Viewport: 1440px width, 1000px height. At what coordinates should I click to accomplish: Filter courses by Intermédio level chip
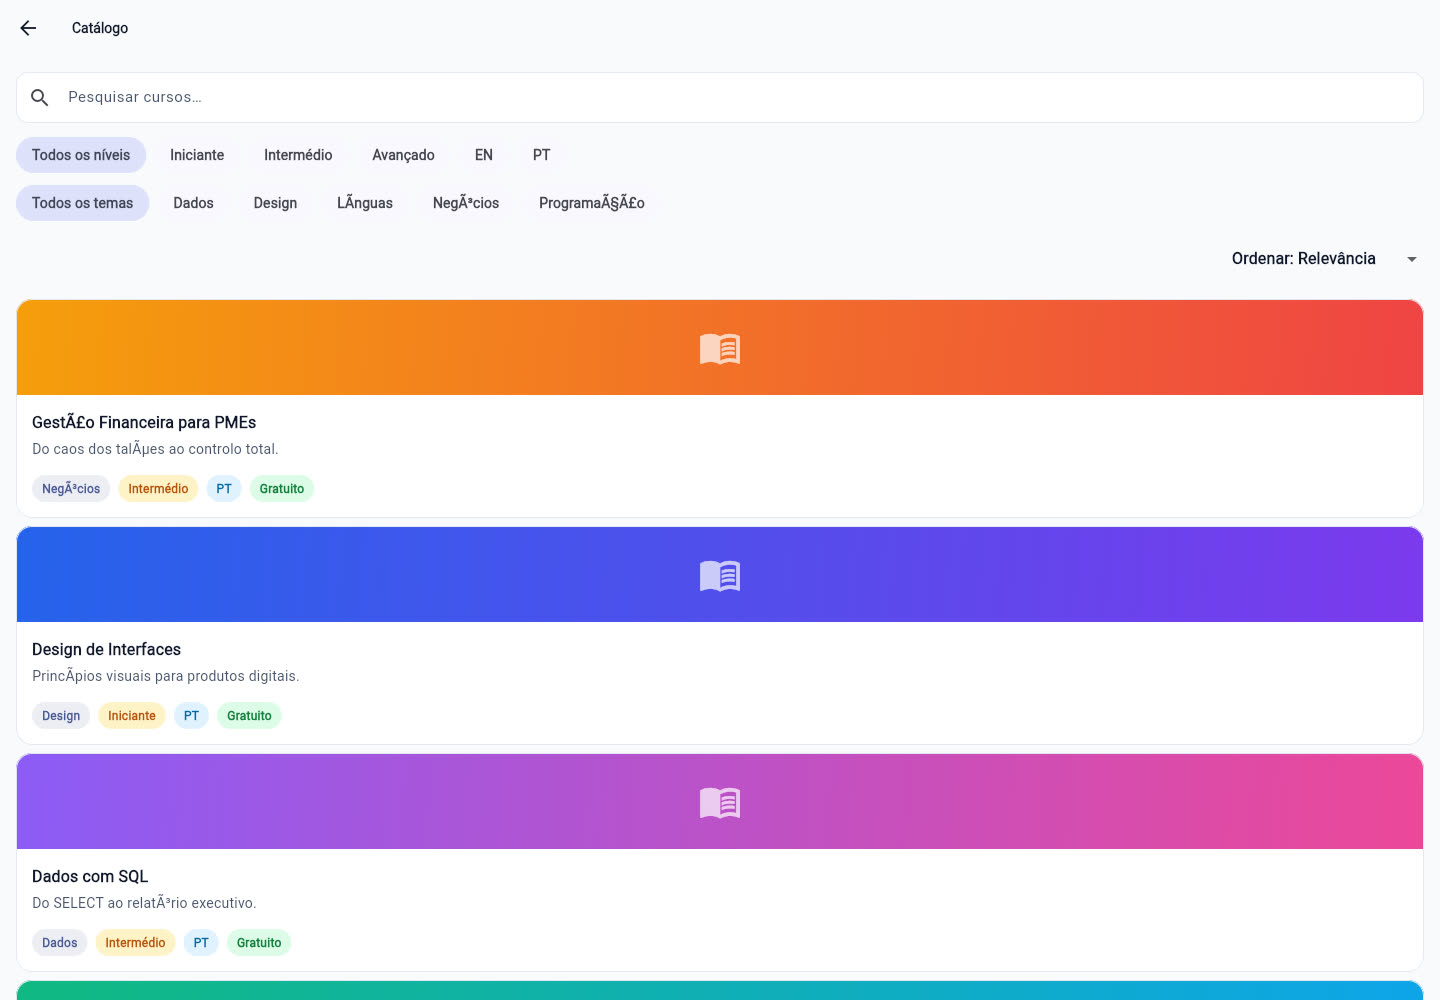click(298, 155)
